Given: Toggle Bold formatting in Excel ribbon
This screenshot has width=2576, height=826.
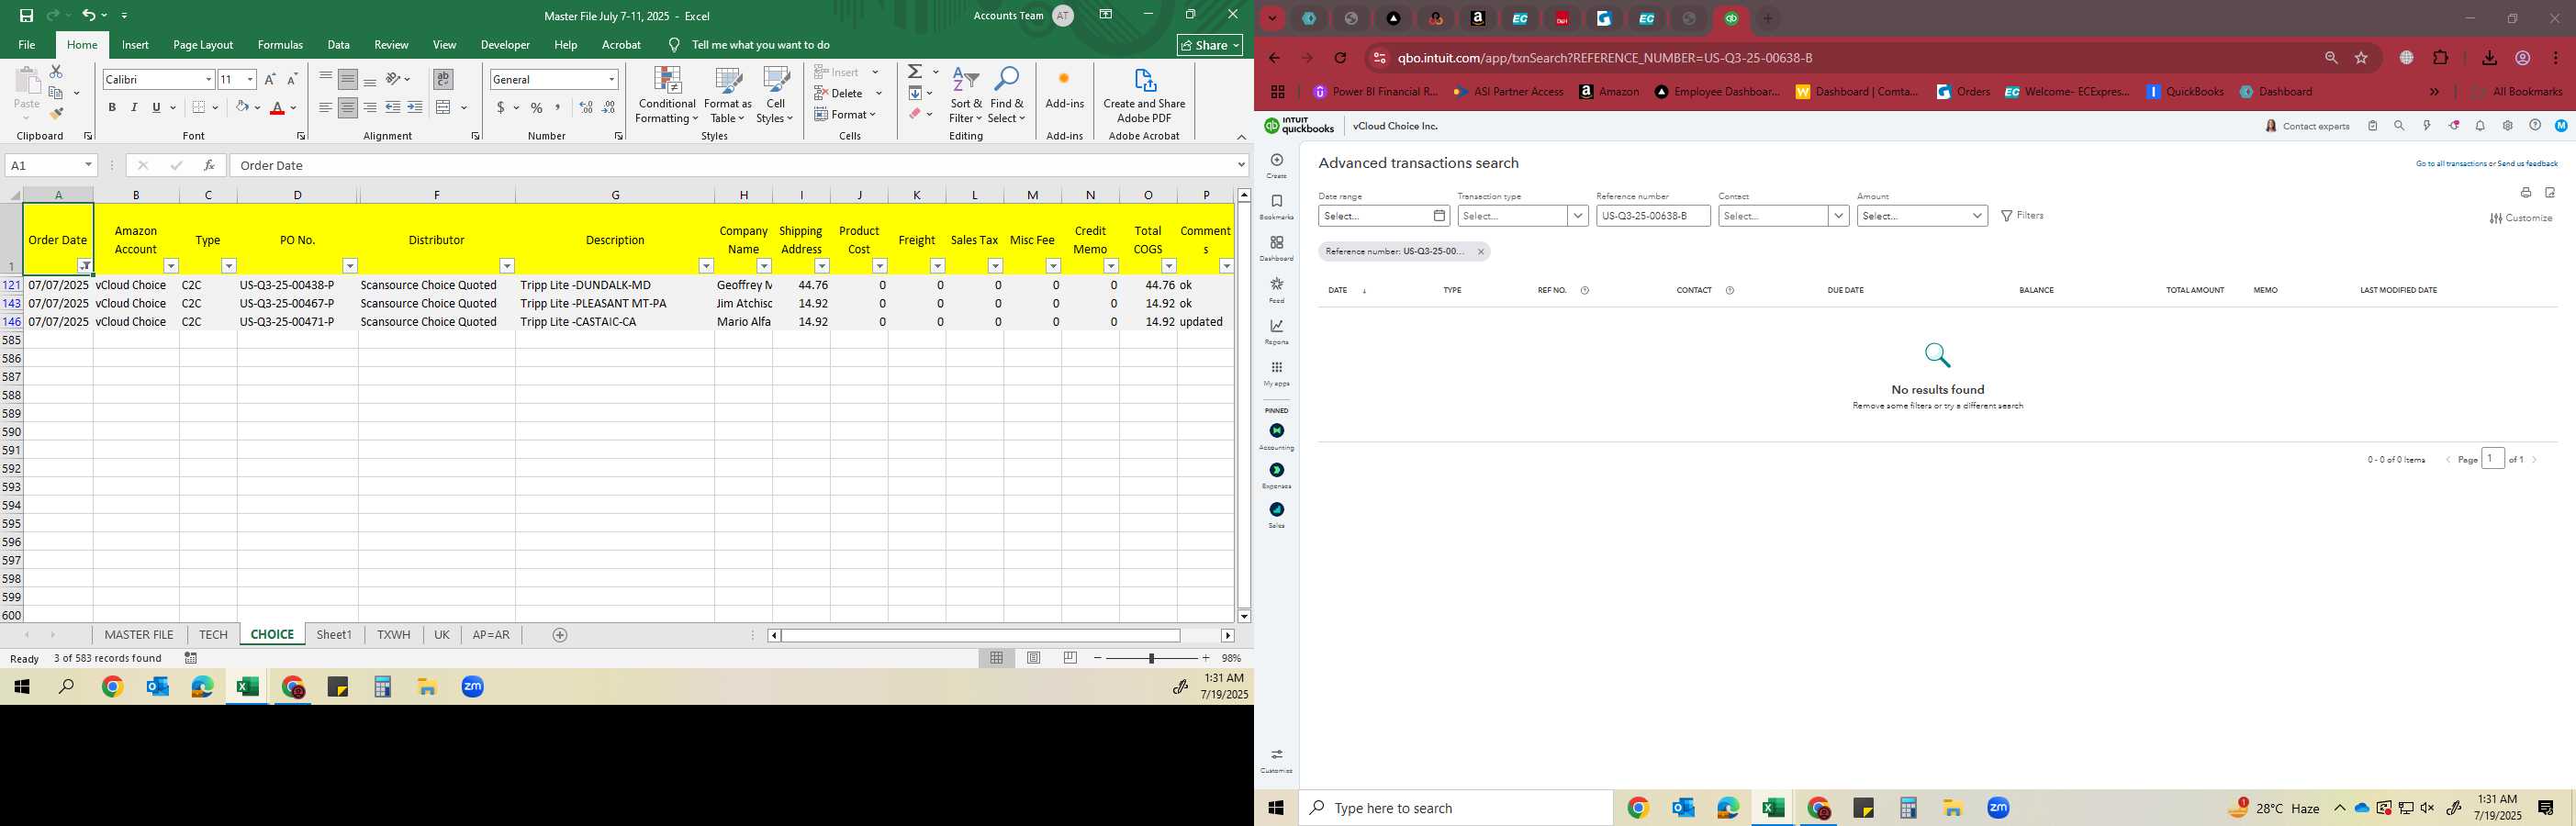Looking at the screenshot, I should (112, 107).
